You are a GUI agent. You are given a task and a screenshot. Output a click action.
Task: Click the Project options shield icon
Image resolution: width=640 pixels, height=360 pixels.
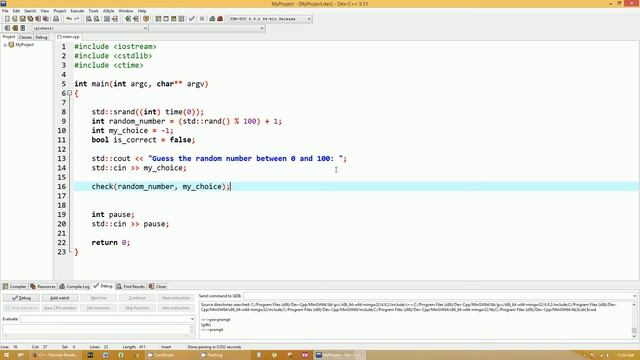(x=146, y=19)
